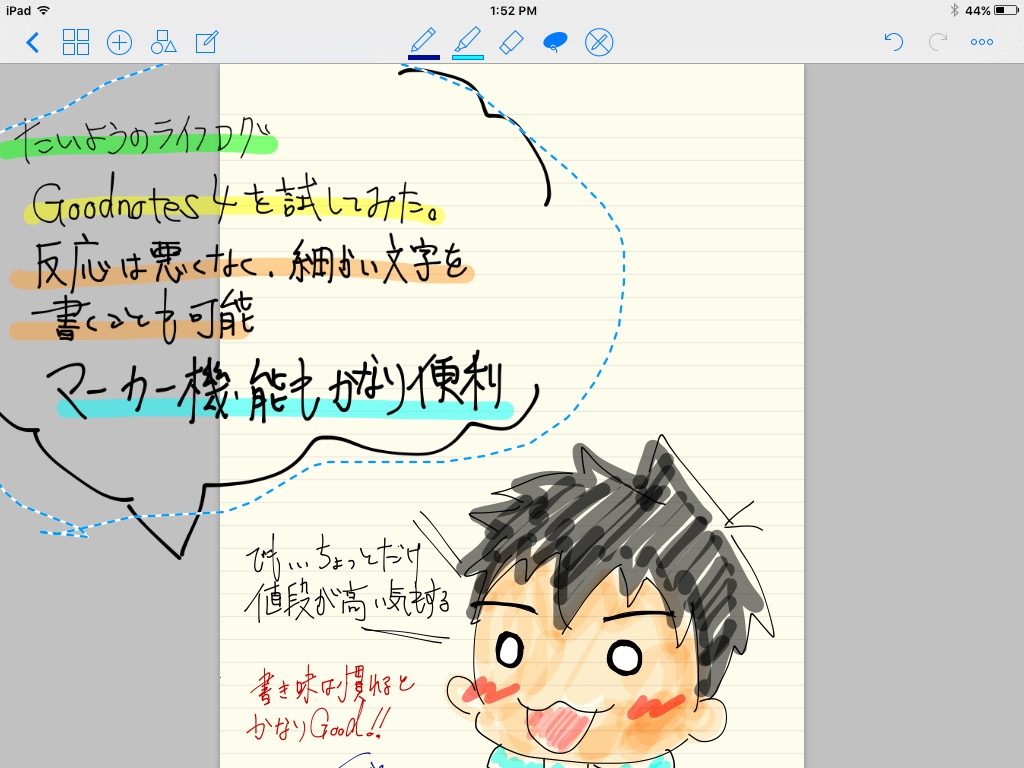
Task: Click the greyed-out redo arrow
Action: click(938, 42)
